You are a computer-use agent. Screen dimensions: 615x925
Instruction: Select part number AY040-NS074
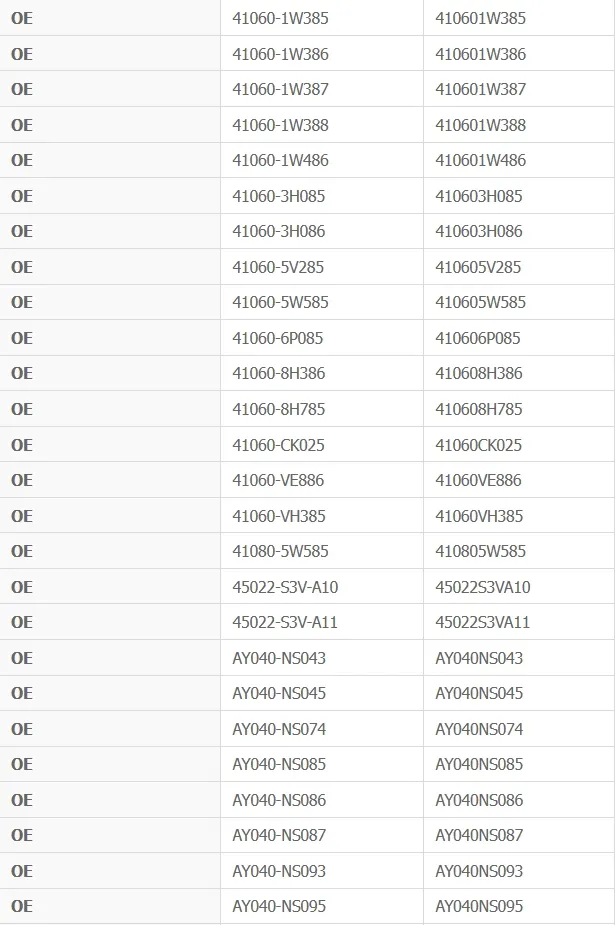point(279,729)
